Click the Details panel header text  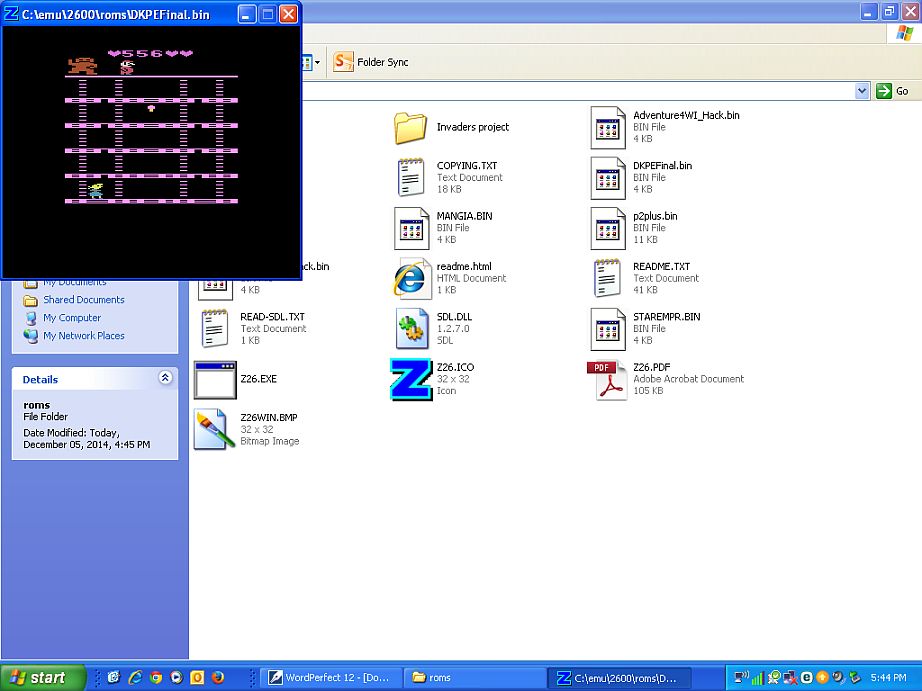[40, 379]
